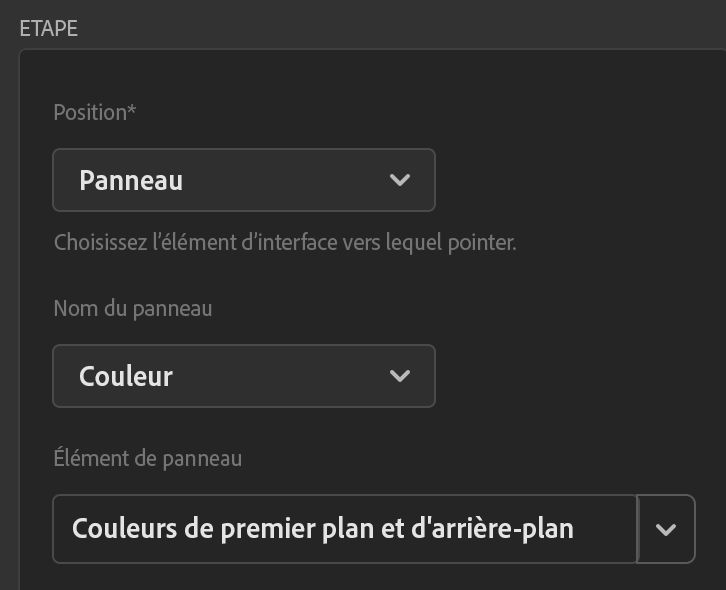Image resolution: width=726 pixels, height=590 pixels.
Task: Click the Couleurs de premier plan text field
Action: pos(344,529)
